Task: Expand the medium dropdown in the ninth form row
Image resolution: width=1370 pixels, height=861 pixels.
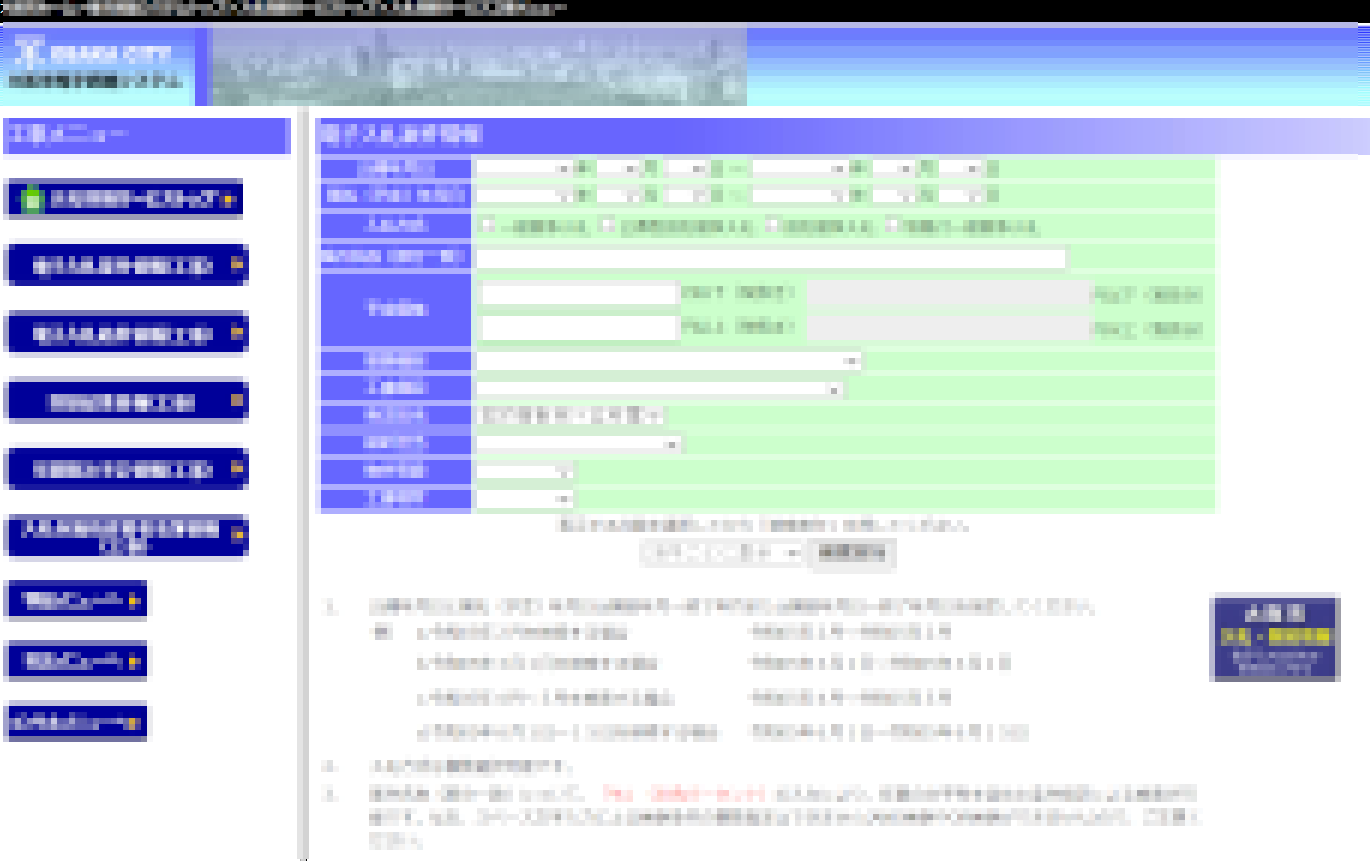Action: point(580,443)
